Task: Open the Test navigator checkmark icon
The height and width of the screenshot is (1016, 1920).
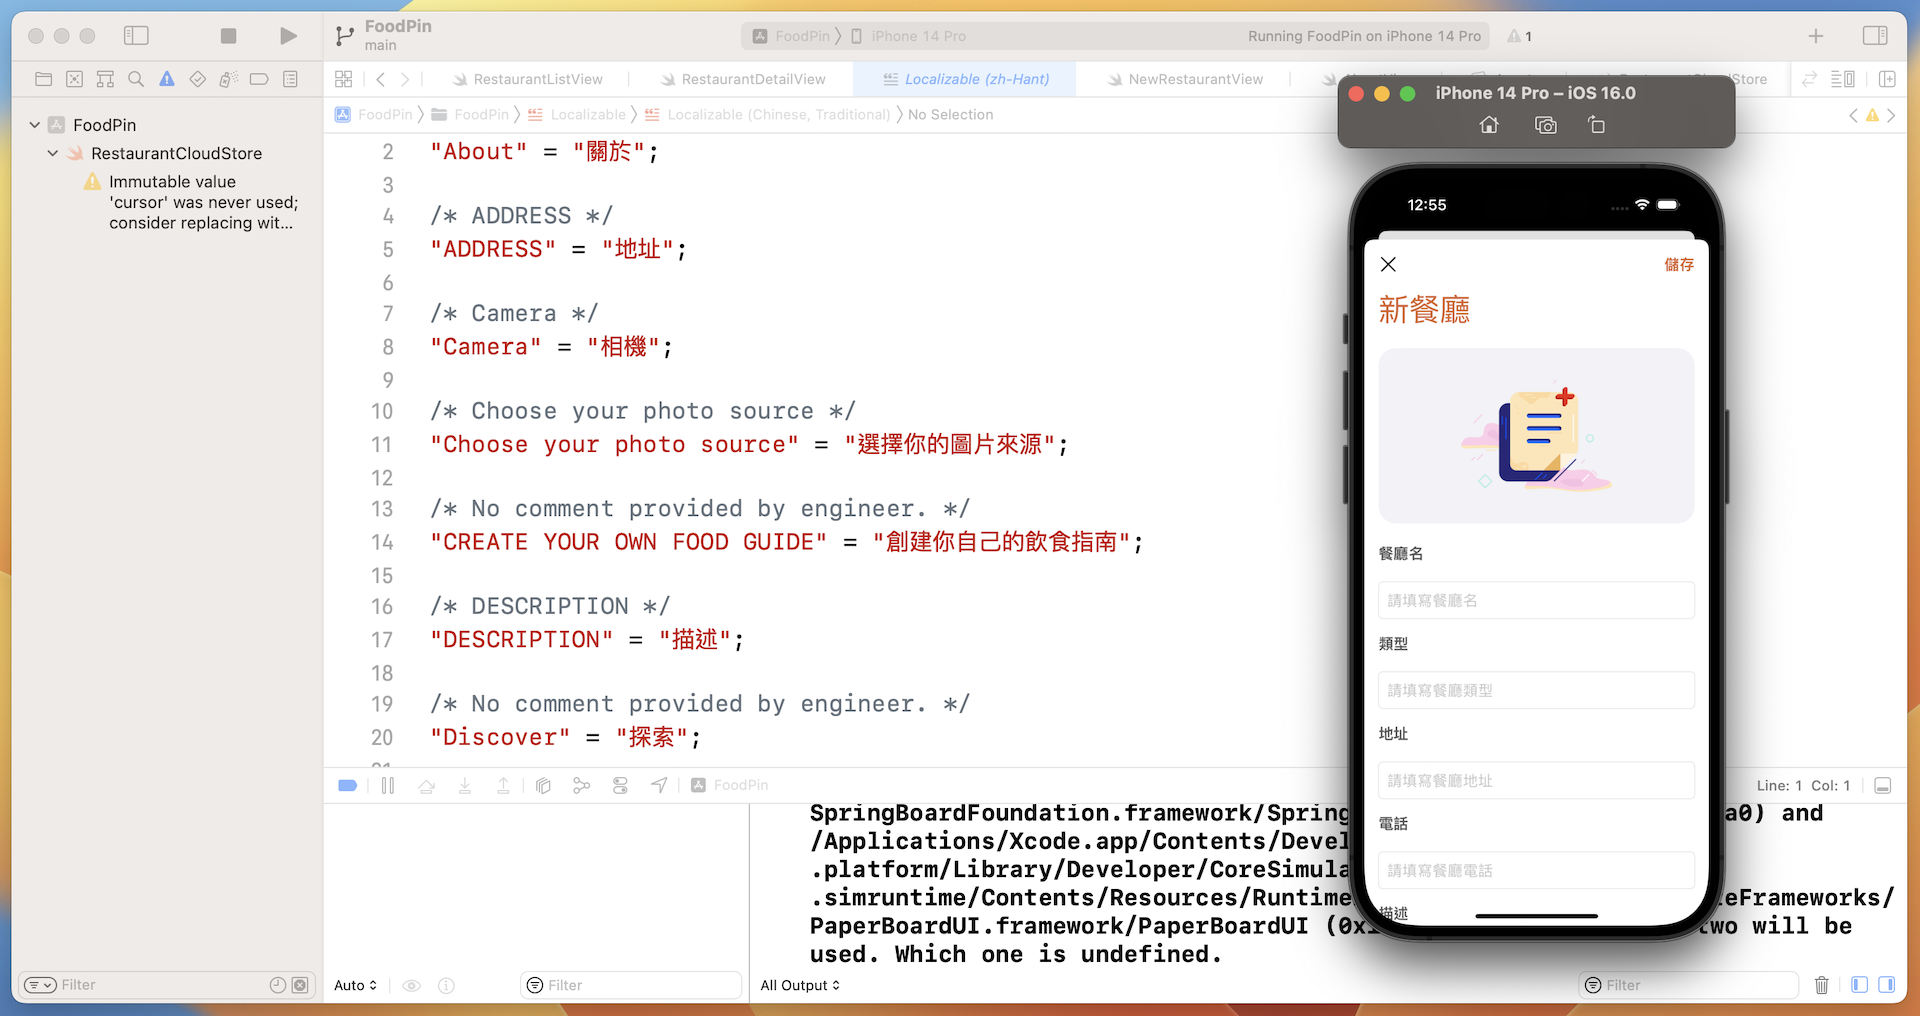Action: point(197,79)
